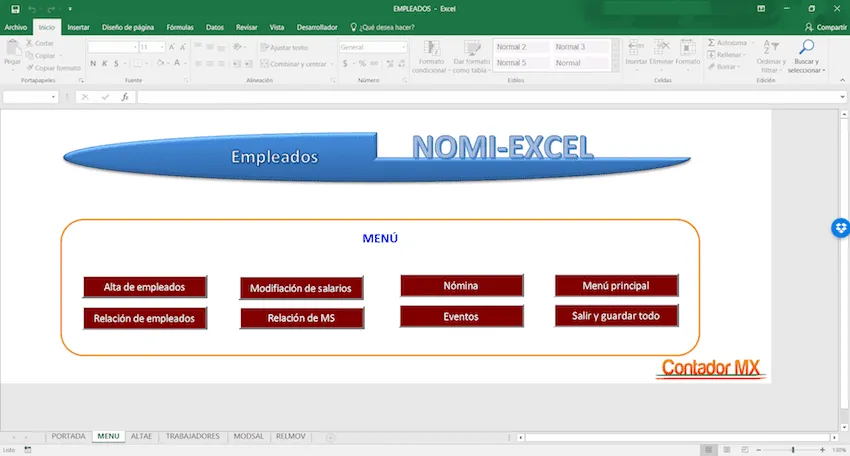Click the ¿Qué desea hacer? search box

(x=382, y=27)
